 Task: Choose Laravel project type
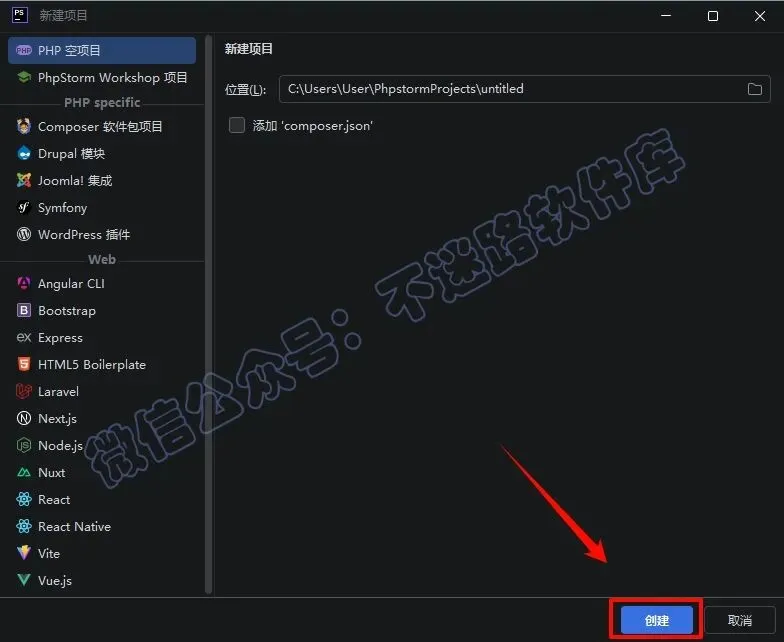102,391
